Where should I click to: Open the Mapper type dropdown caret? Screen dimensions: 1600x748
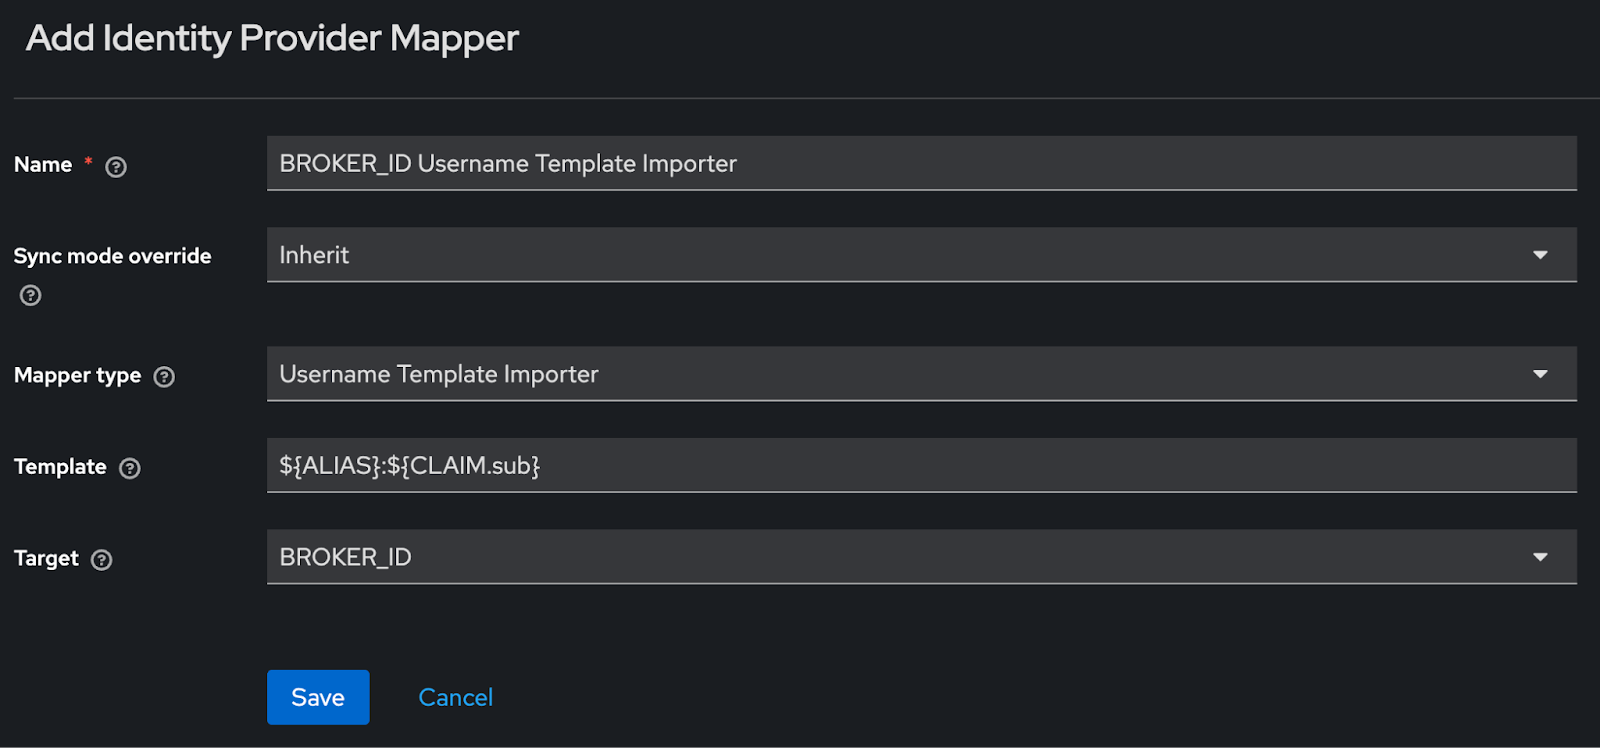(1540, 374)
